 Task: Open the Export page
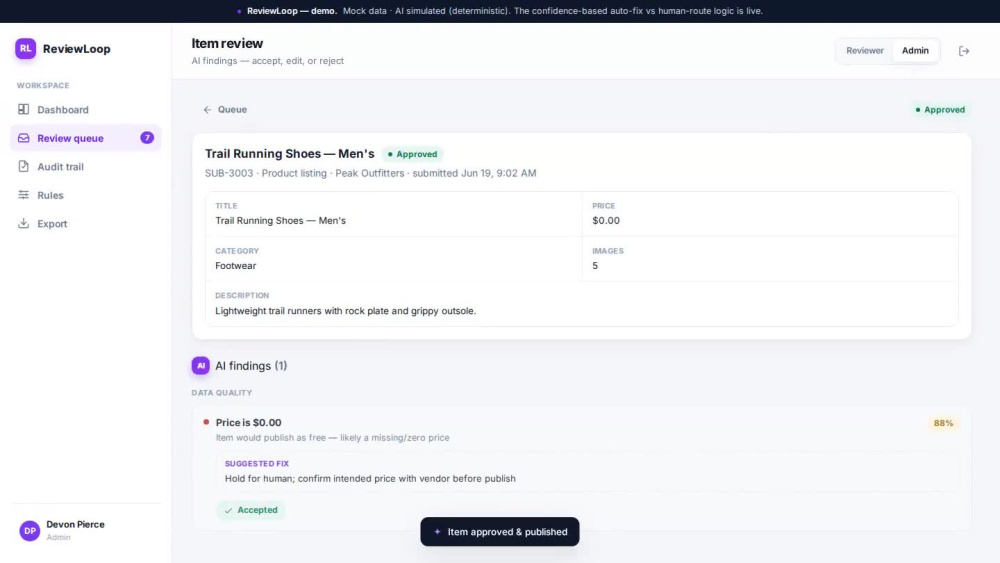[x=85, y=224]
